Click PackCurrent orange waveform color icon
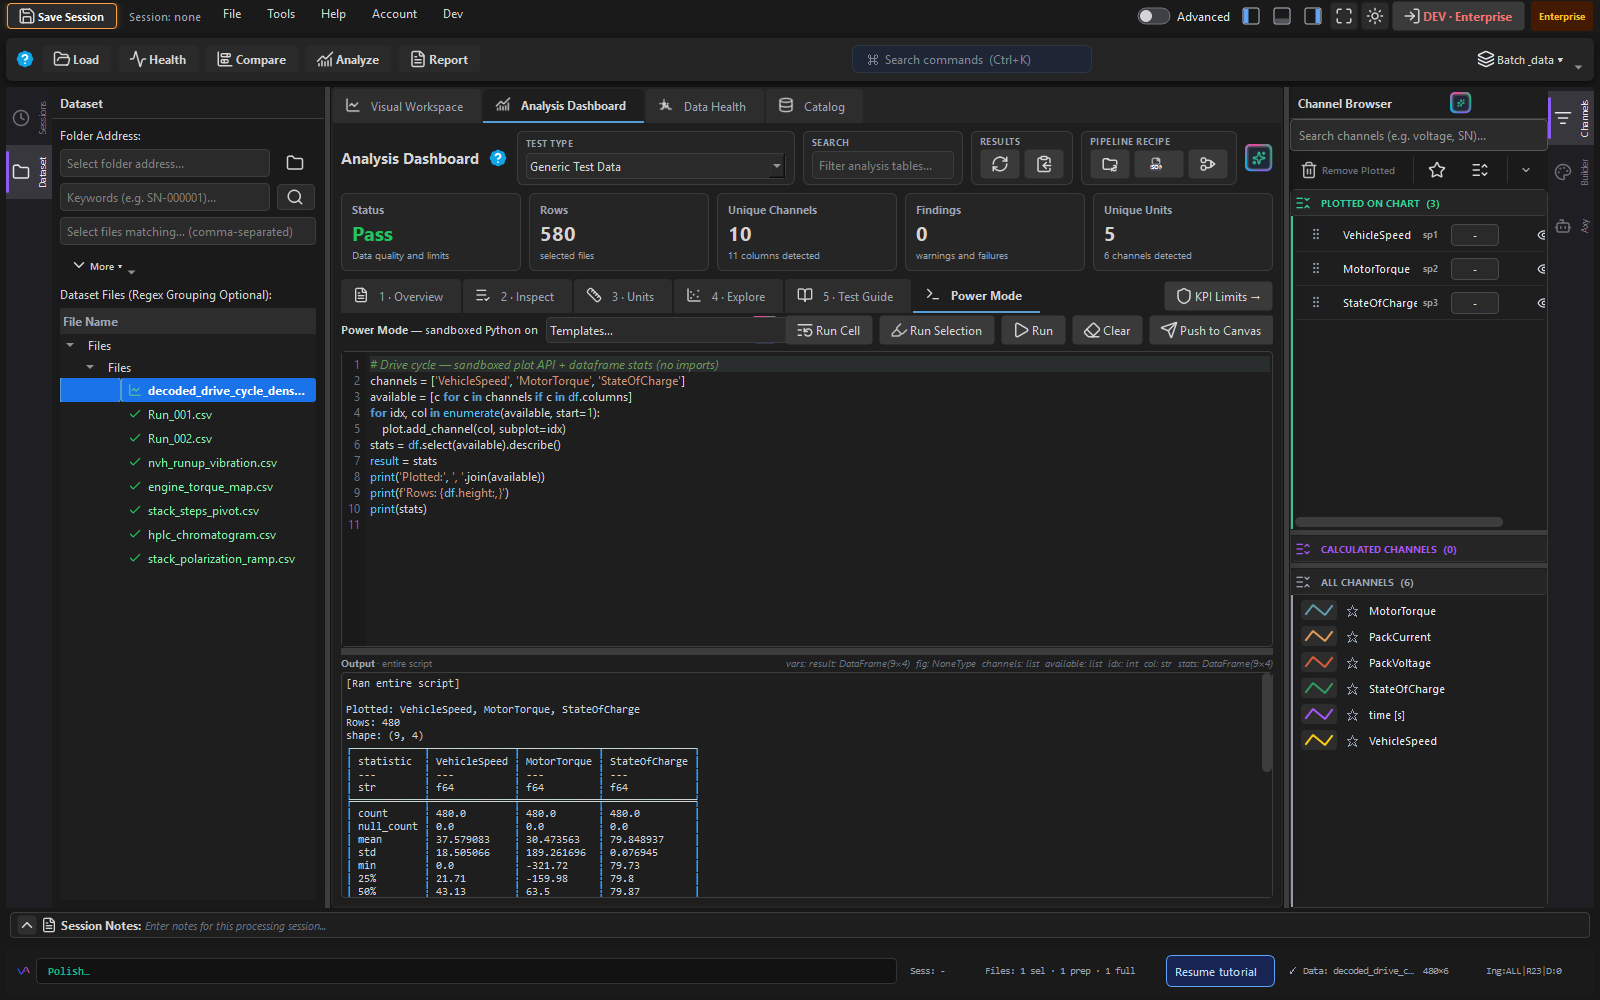 [x=1319, y=636]
